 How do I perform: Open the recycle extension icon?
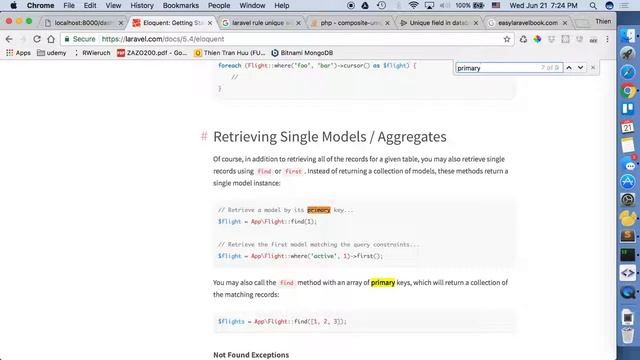click(x=523, y=39)
